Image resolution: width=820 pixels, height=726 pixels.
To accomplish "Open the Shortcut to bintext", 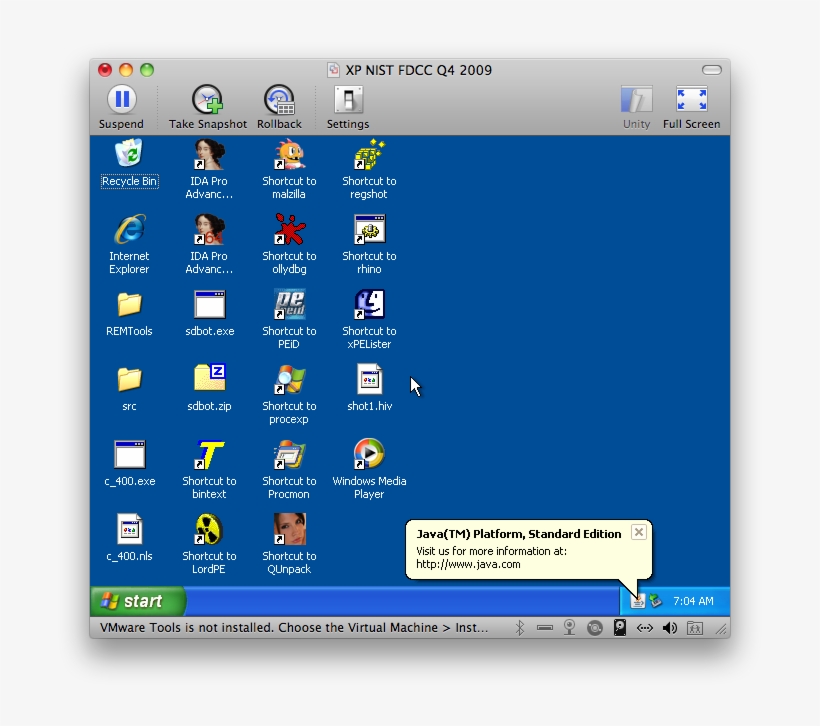I will 208,455.
